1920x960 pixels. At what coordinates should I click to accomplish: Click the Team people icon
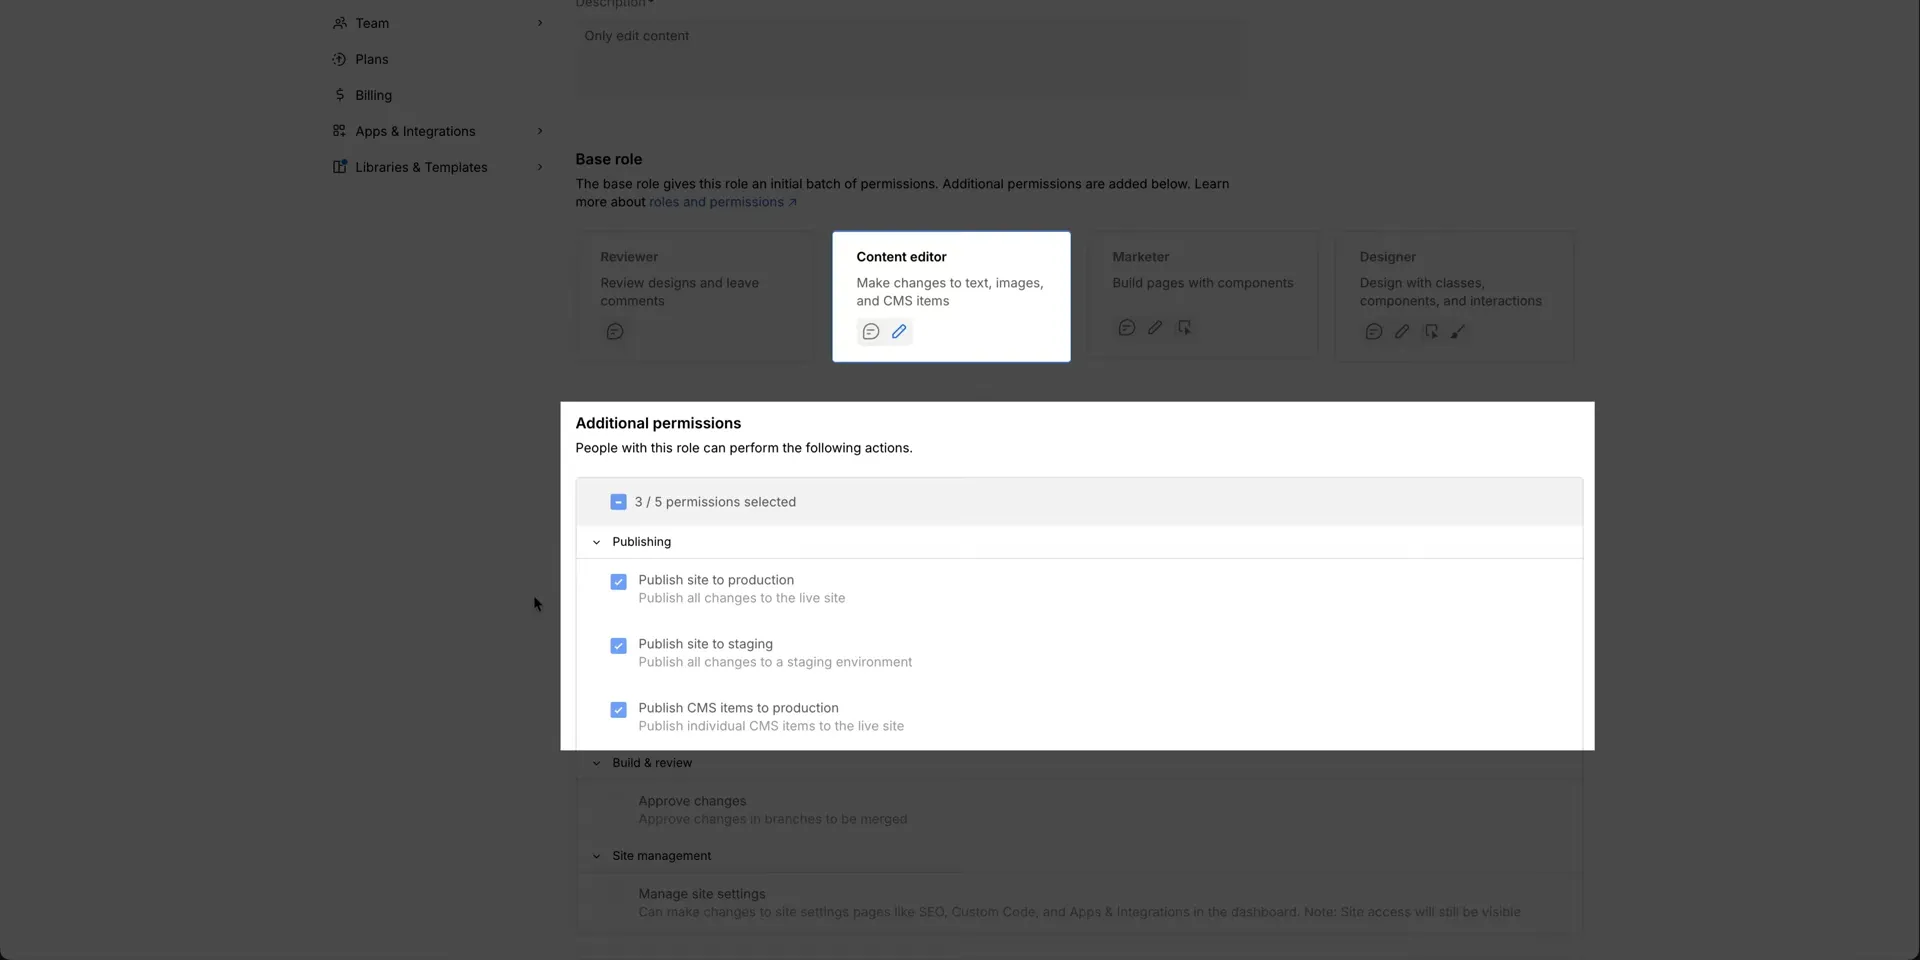pos(340,23)
